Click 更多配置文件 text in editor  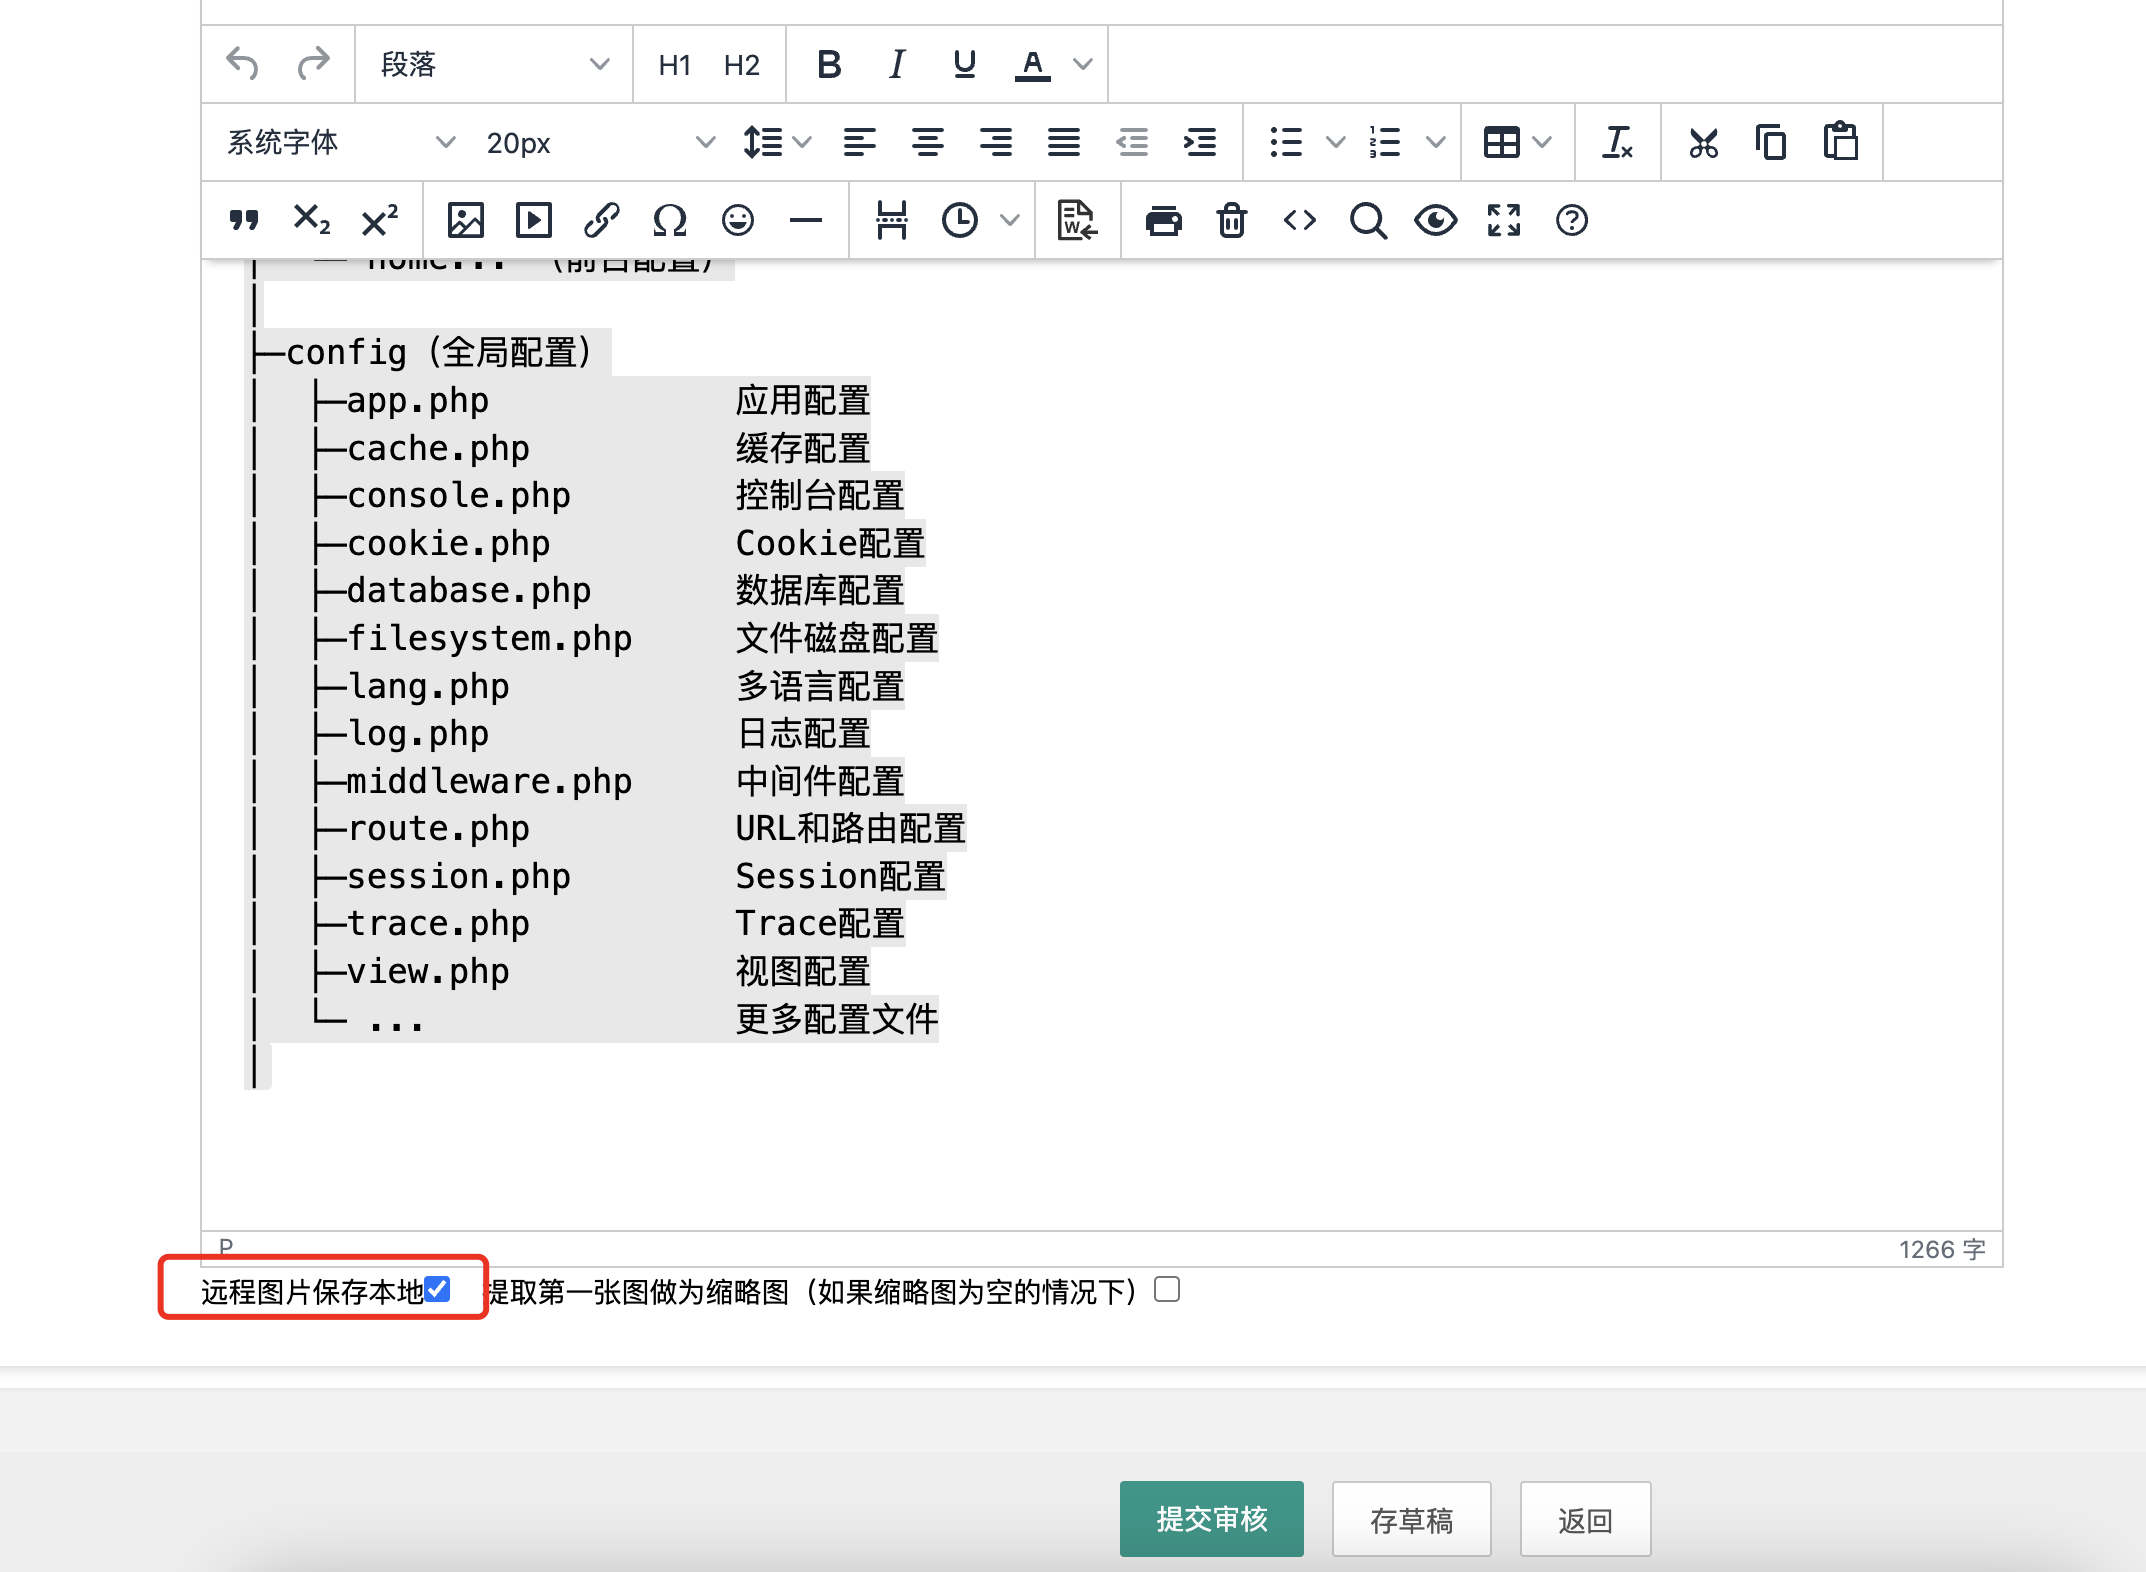837,1019
